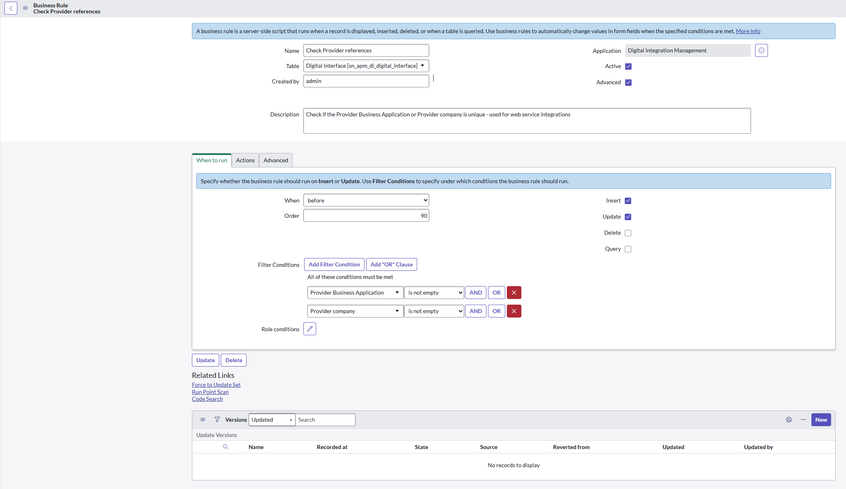Toggle Versions list filter funnel
This screenshot has width=846, height=489.
pyautogui.click(x=217, y=419)
